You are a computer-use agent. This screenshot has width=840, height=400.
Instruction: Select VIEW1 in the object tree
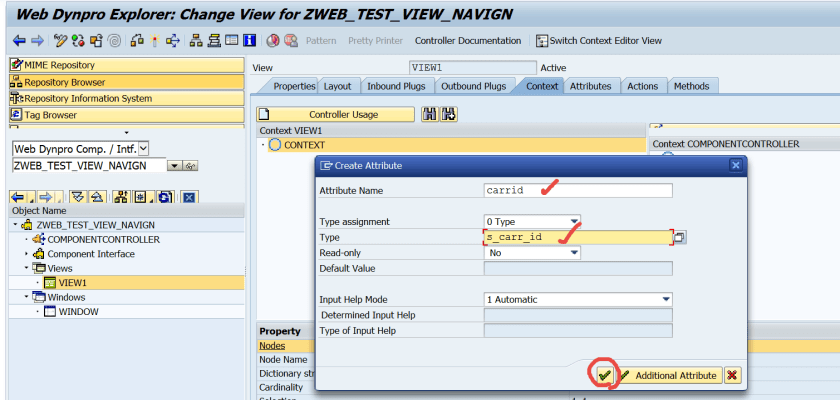coord(72,283)
